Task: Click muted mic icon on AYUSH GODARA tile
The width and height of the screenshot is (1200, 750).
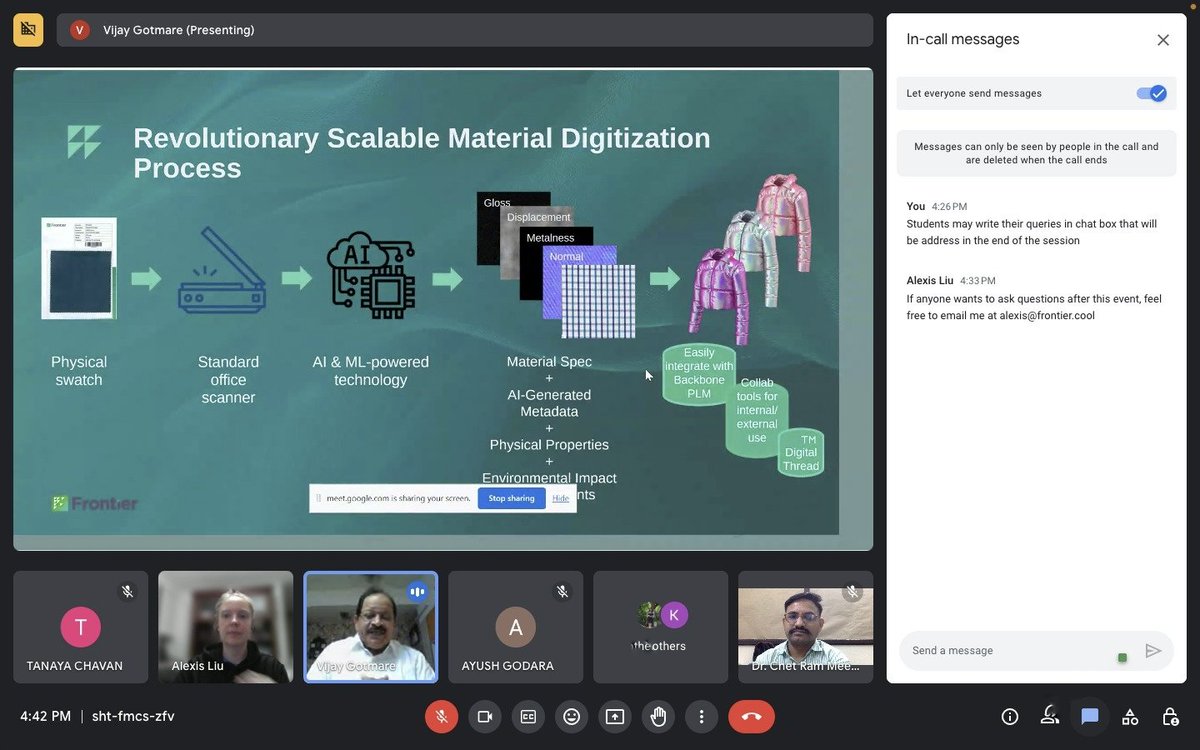Action: [562, 591]
